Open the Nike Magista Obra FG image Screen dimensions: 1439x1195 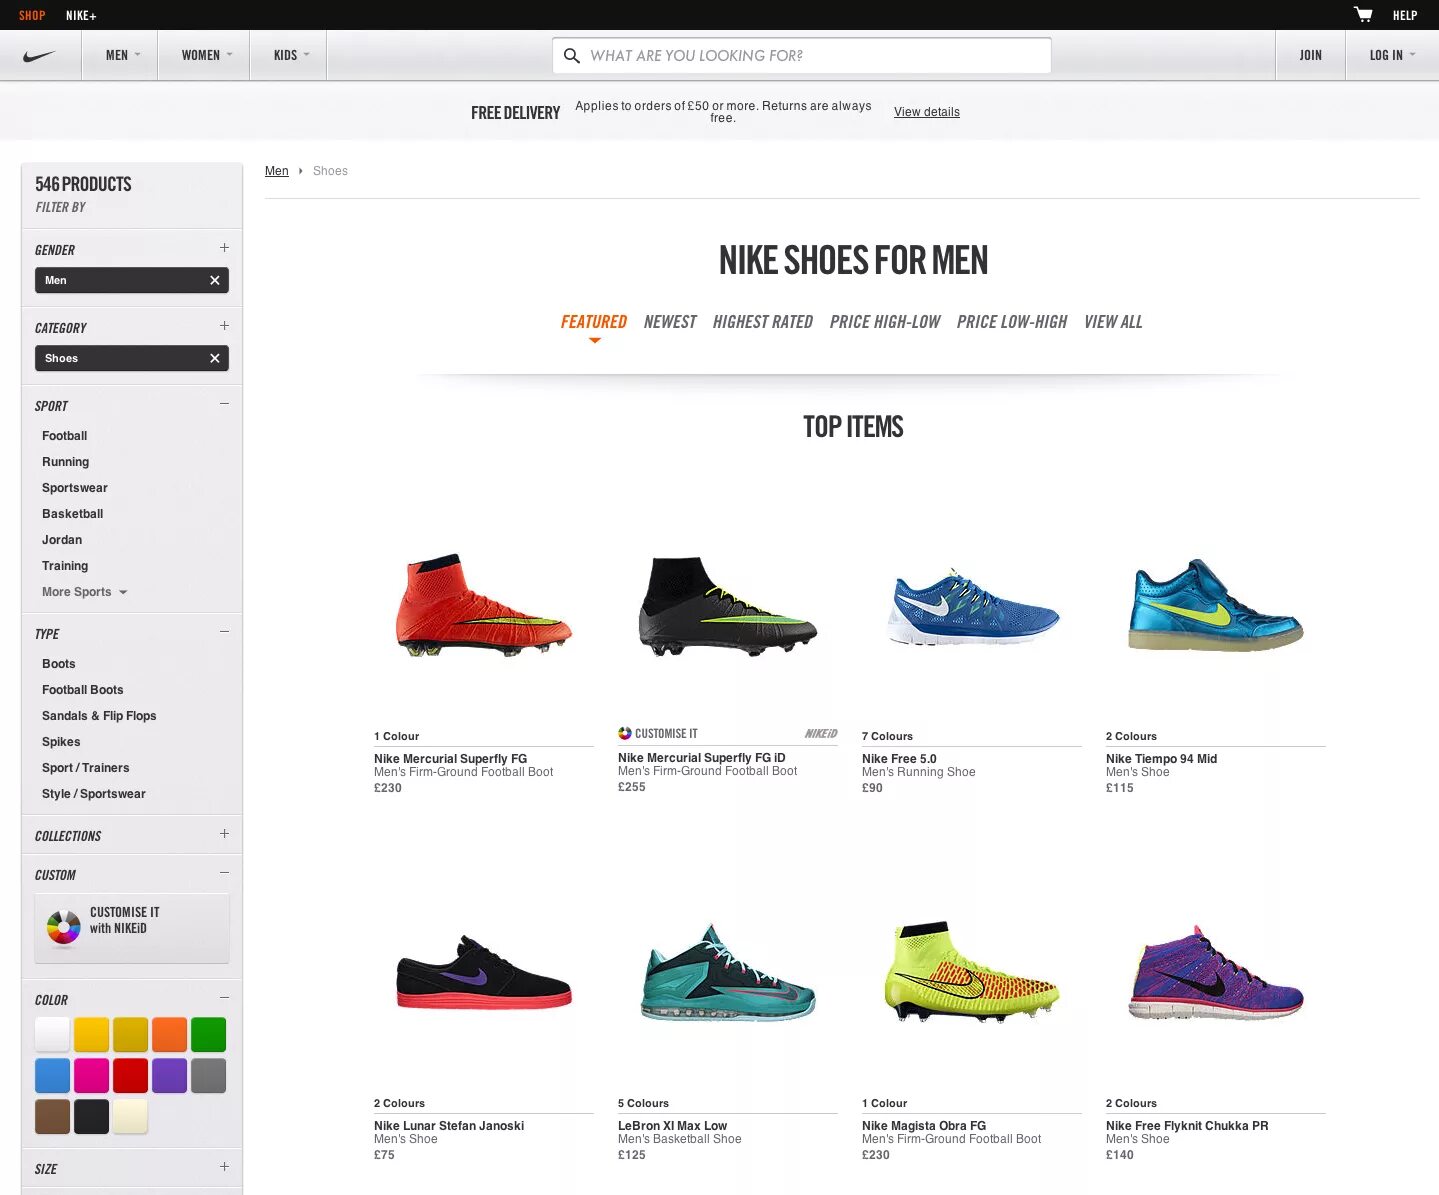click(x=972, y=972)
